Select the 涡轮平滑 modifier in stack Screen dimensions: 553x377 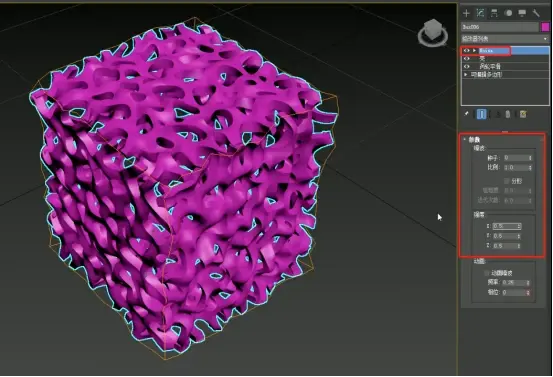click(505, 66)
